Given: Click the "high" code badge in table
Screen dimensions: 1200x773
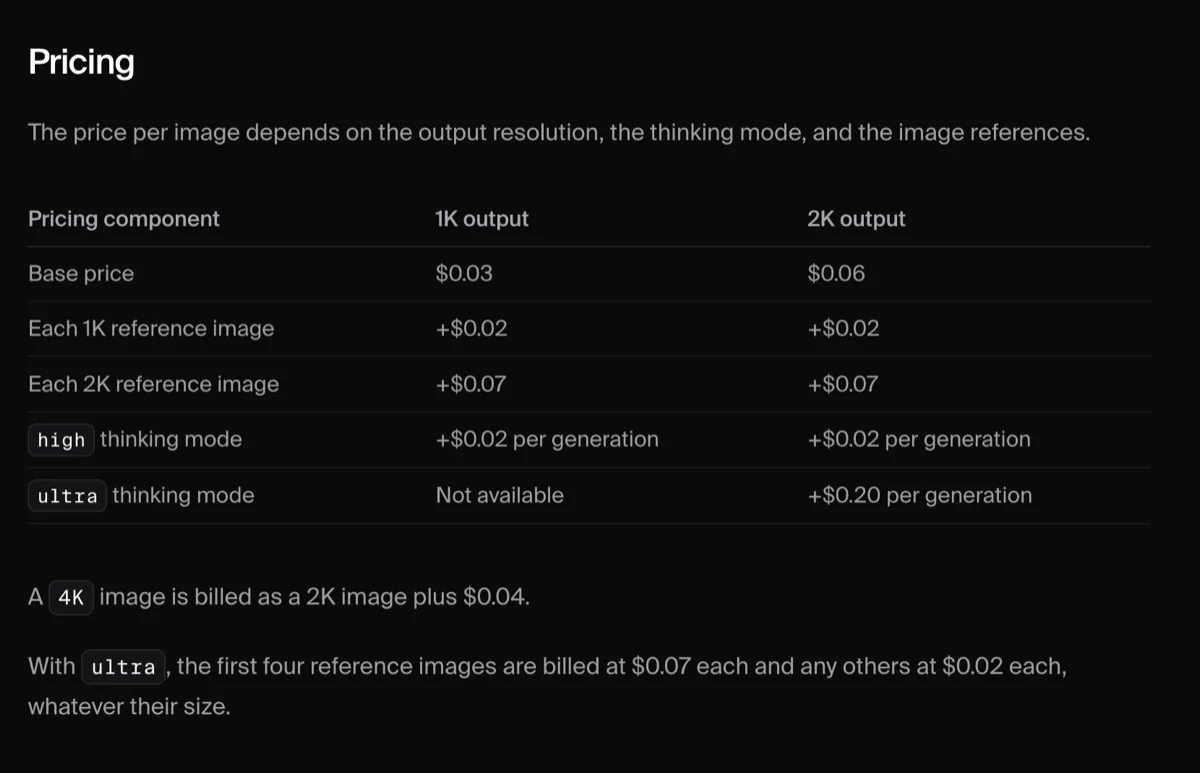Looking at the screenshot, I should tap(61, 440).
